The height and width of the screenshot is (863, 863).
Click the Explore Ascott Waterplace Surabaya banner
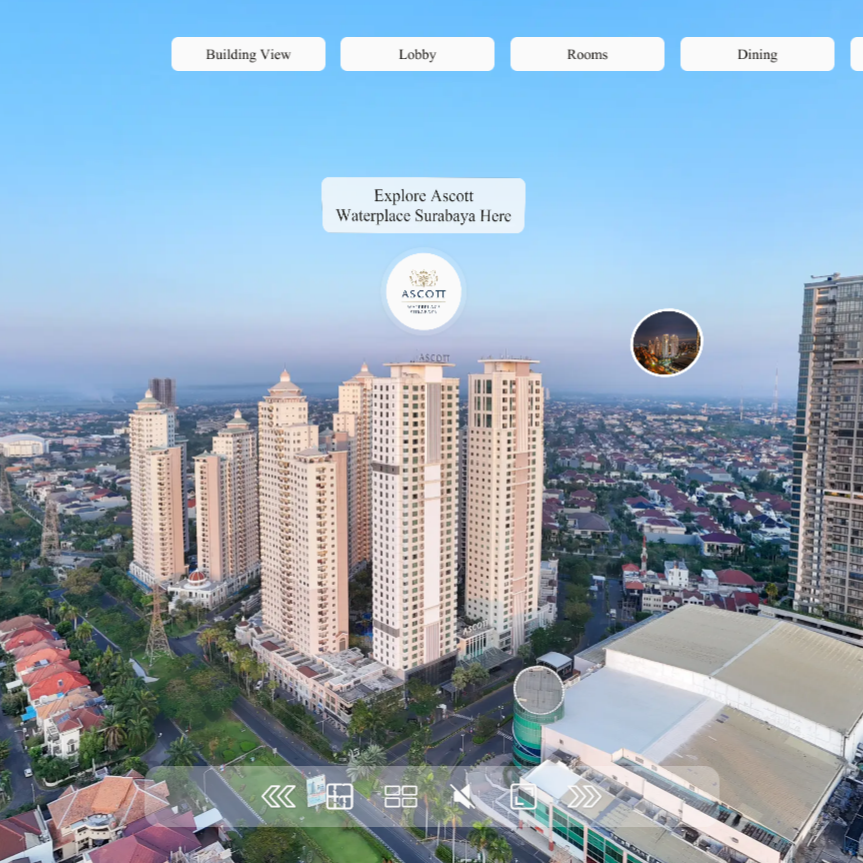point(422,205)
